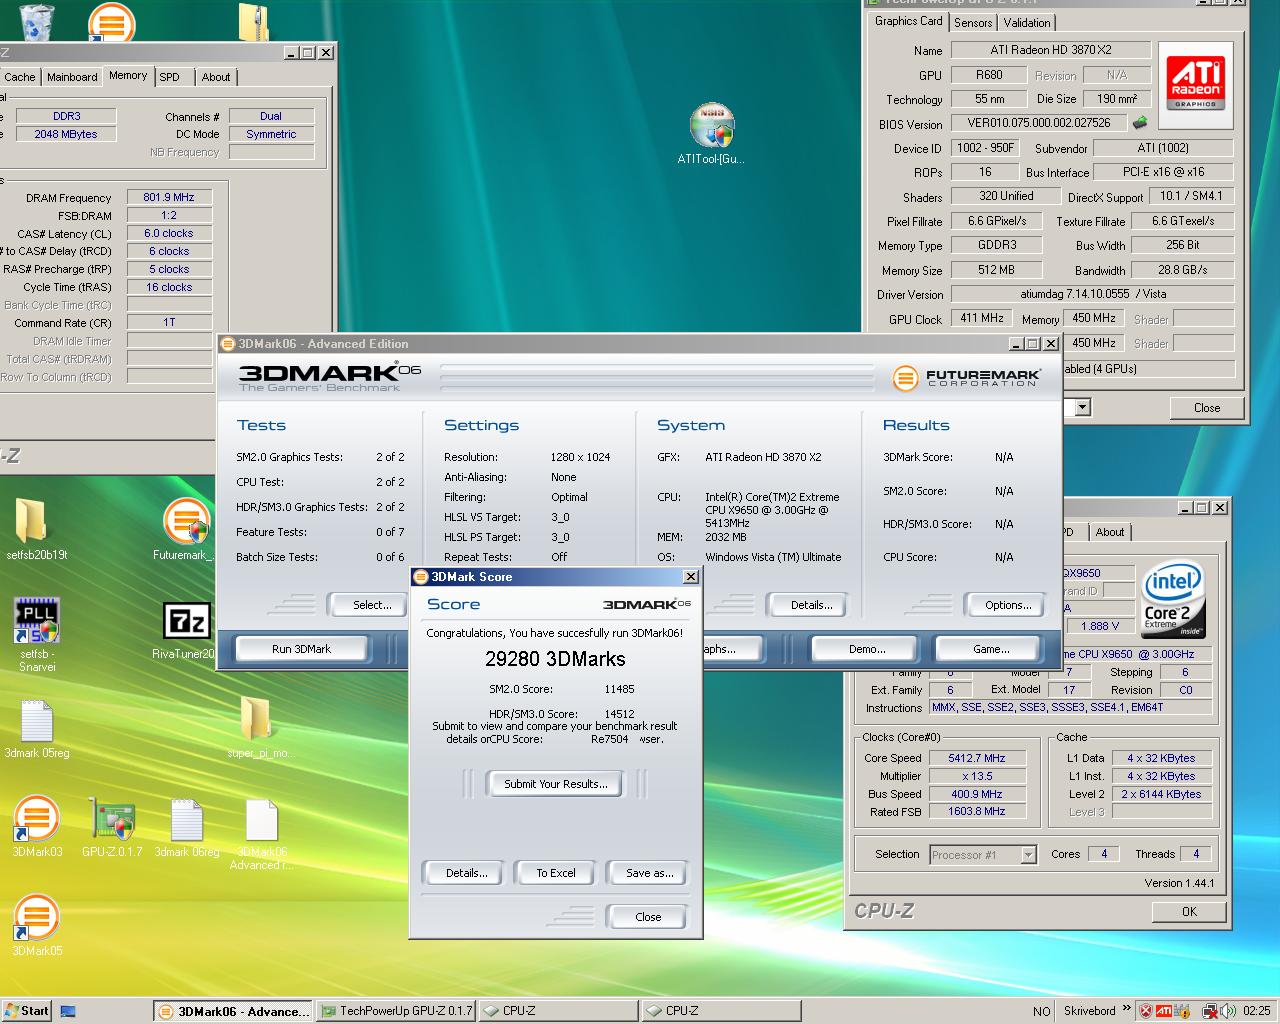
Task: Export score with To Excel button
Action: pos(555,873)
